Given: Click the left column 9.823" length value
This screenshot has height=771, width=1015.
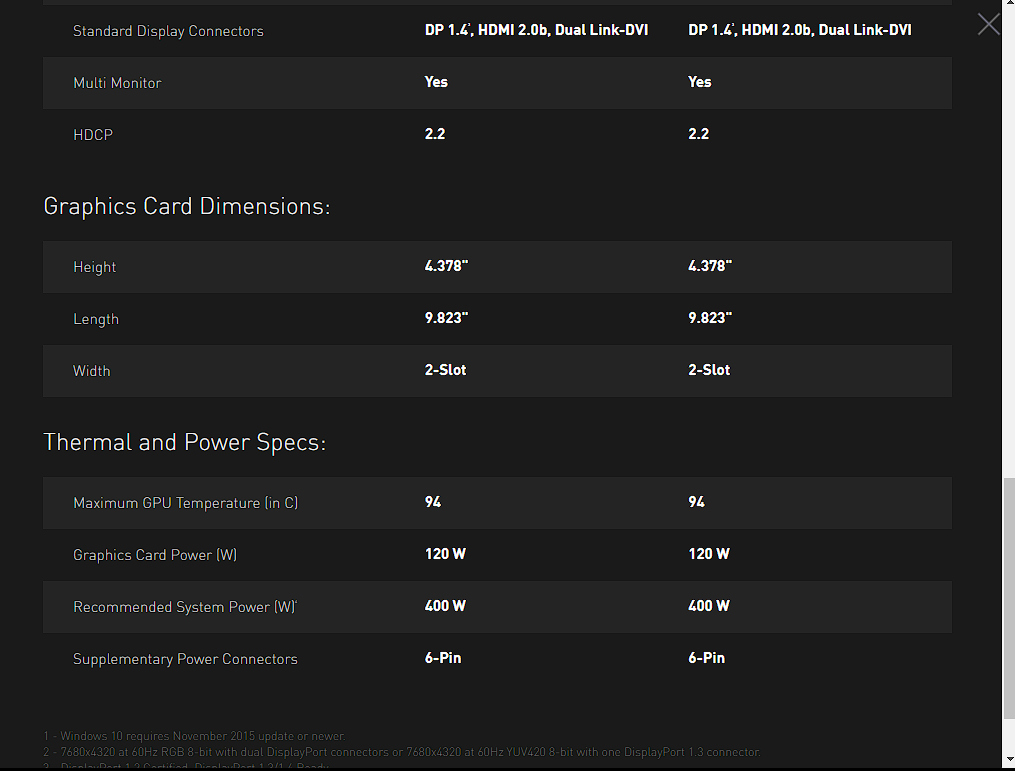Looking at the screenshot, I should pos(446,318).
